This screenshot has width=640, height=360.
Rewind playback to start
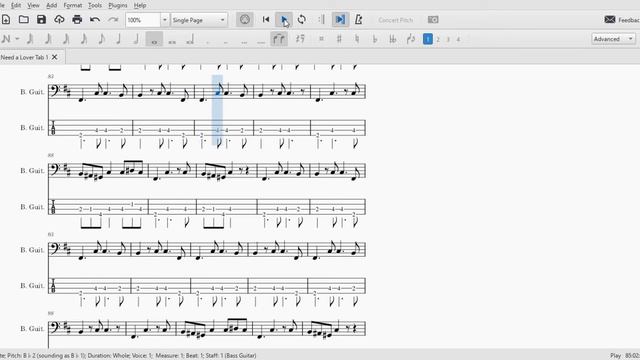coord(266,20)
